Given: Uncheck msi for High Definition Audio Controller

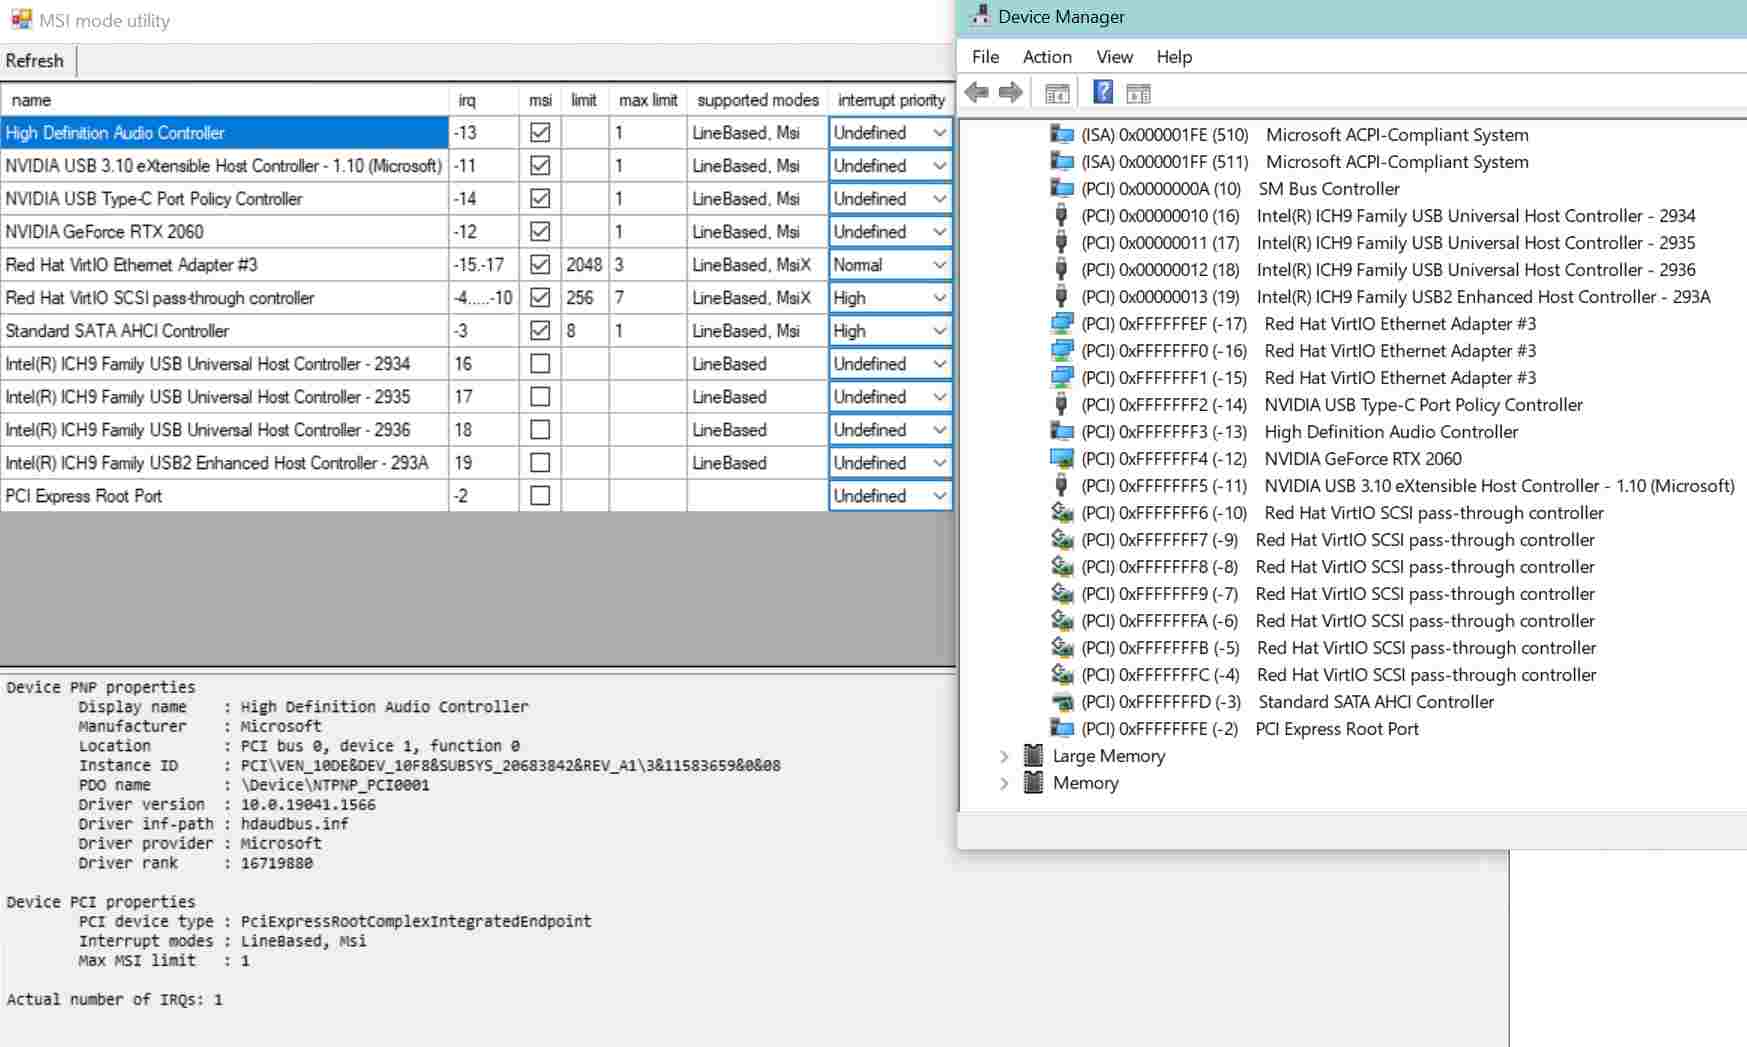Looking at the screenshot, I should 540,132.
